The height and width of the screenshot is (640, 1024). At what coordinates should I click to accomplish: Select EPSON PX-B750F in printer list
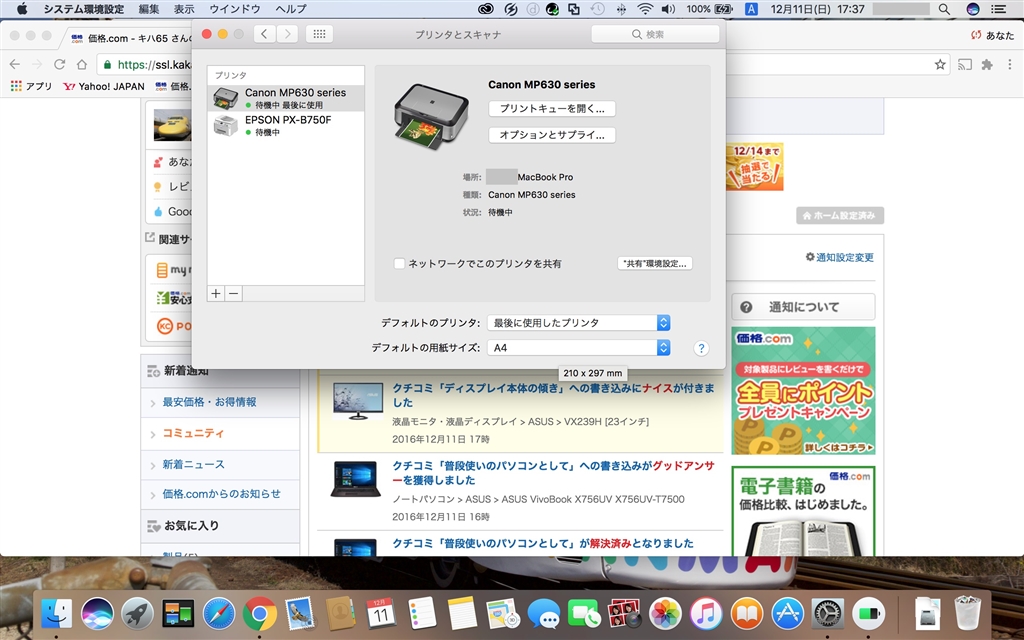287,125
